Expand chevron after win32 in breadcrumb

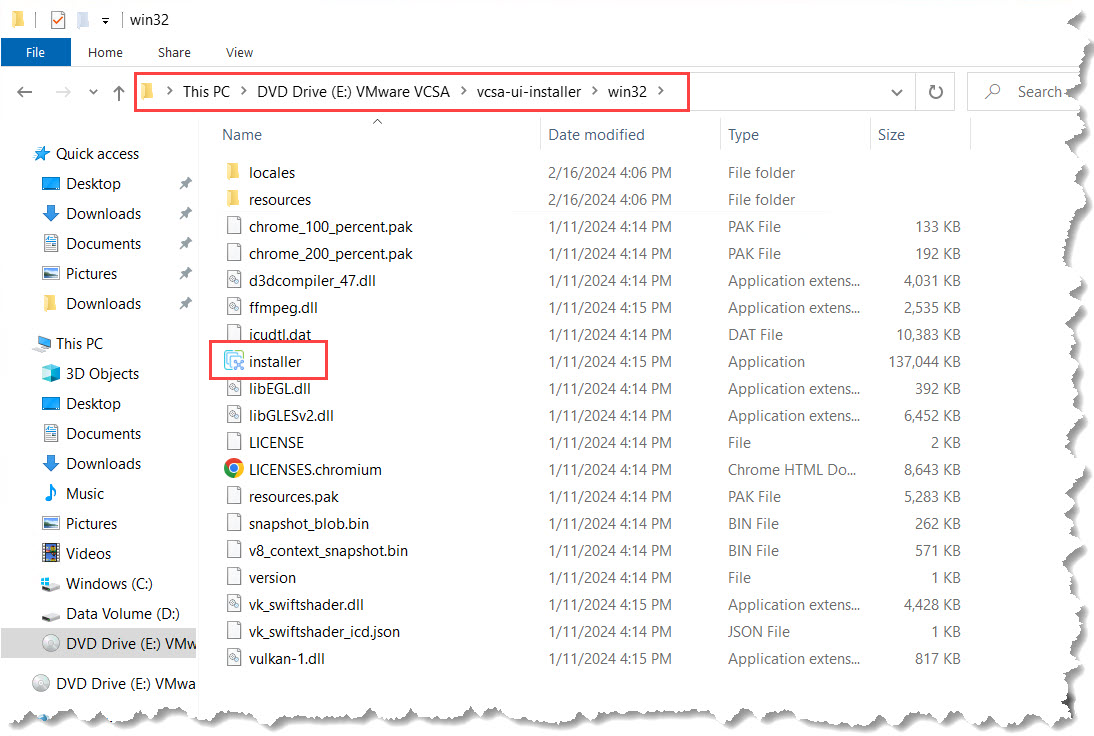[x=661, y=91]
